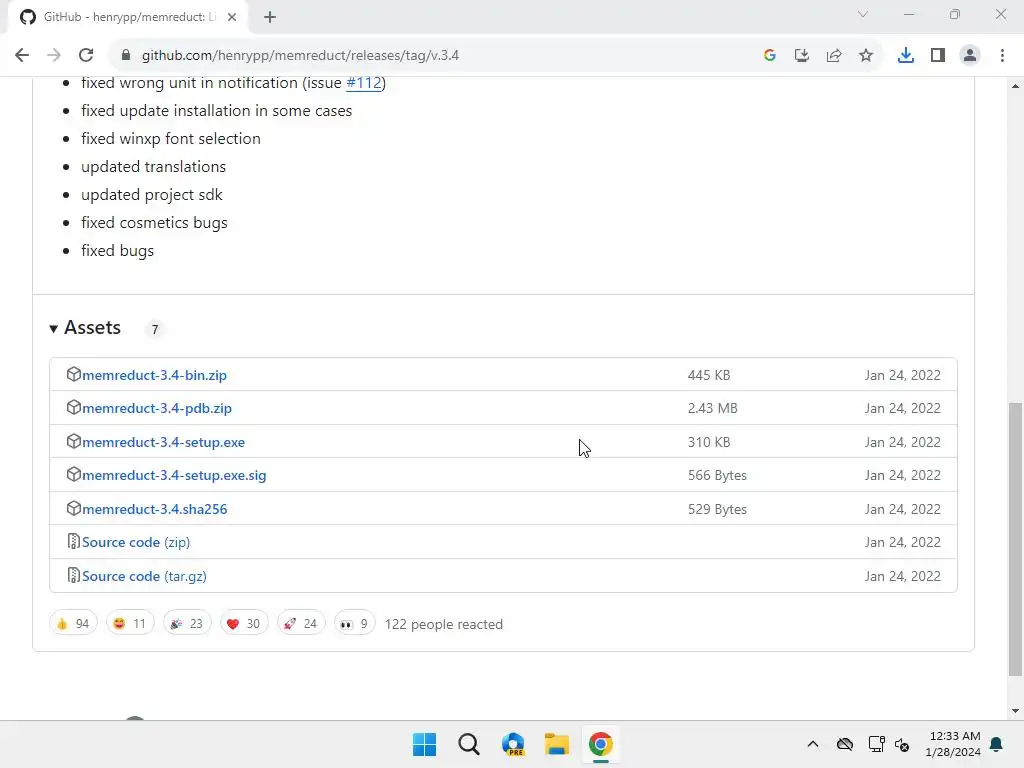The height and width of the screenshot is (768, 1024).
Task: Click zip file icon beside Source code (zip)
Action: pyautogui.click(x=73, y=542)
